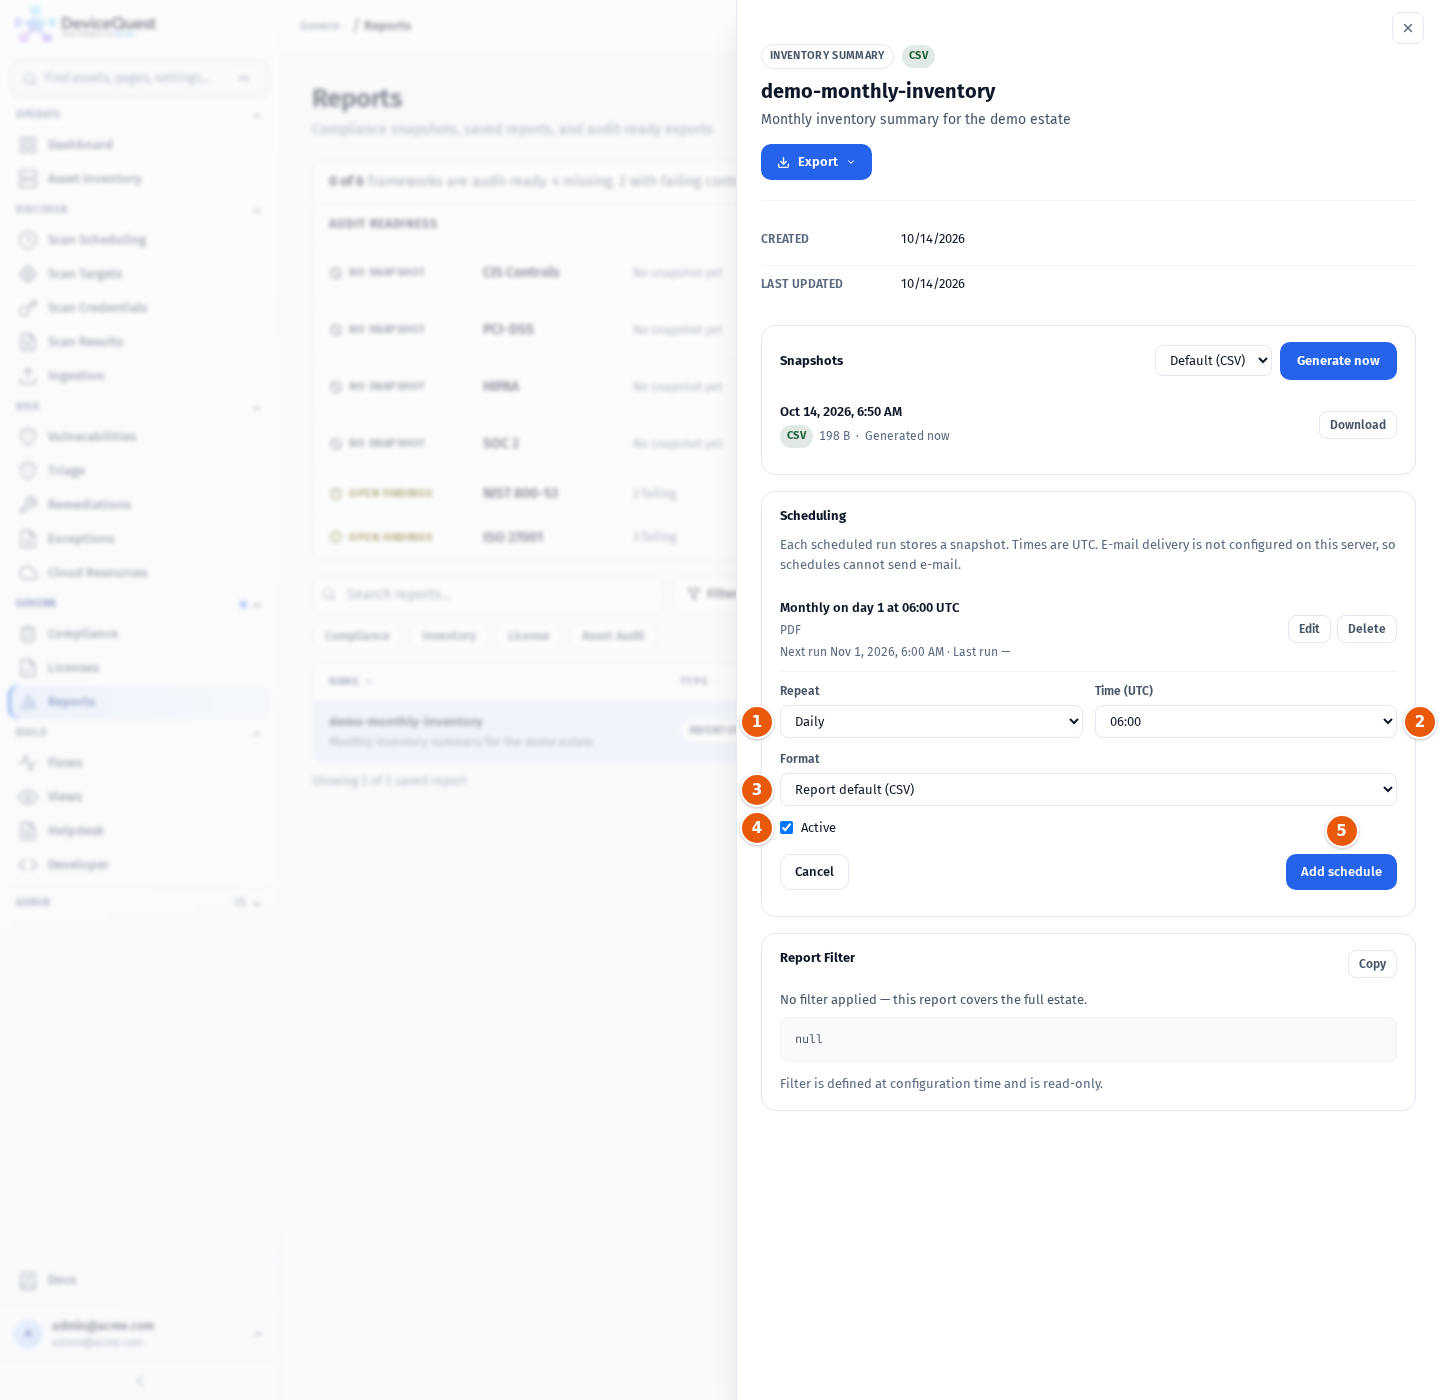Click the Generate now button

point(1338,361)
